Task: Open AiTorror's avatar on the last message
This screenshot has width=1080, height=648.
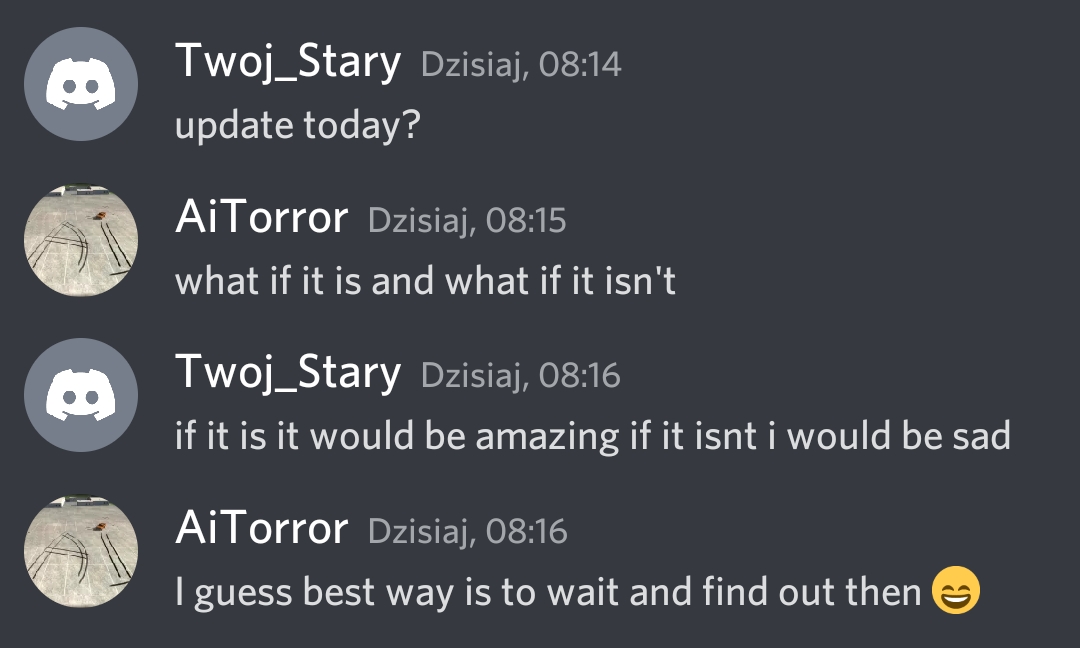Action: click(81, 551)
